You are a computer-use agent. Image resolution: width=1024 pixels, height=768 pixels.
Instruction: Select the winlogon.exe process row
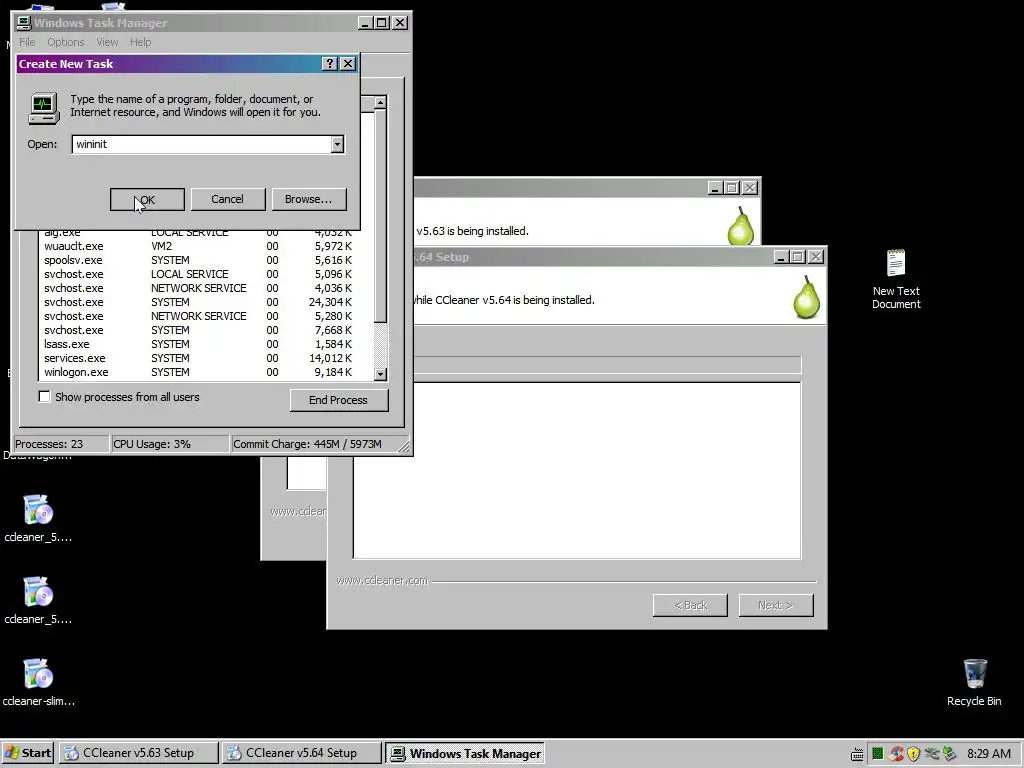[x=206, y=372]
